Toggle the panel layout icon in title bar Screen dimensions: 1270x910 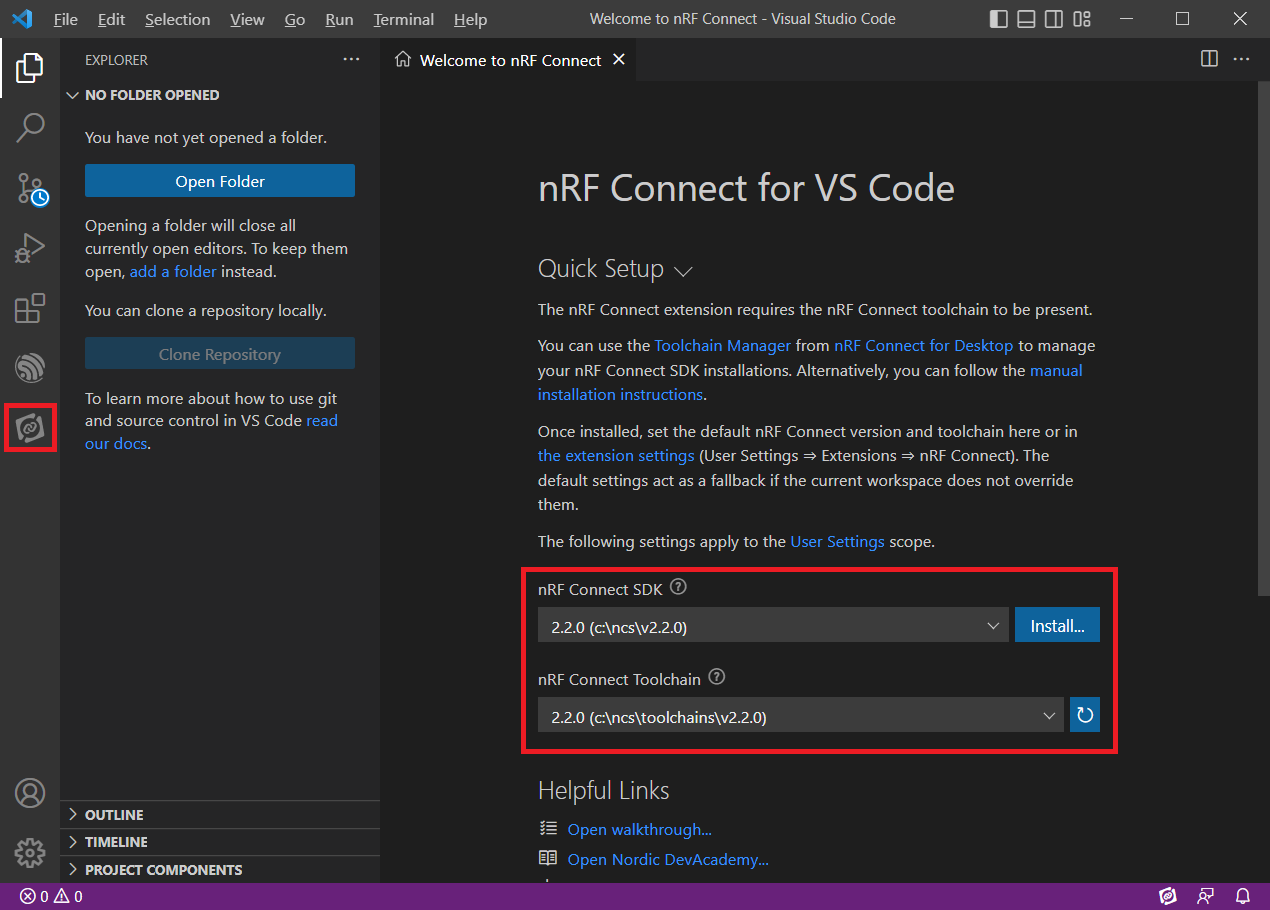pyautogui.click(x=1026, y=19)
